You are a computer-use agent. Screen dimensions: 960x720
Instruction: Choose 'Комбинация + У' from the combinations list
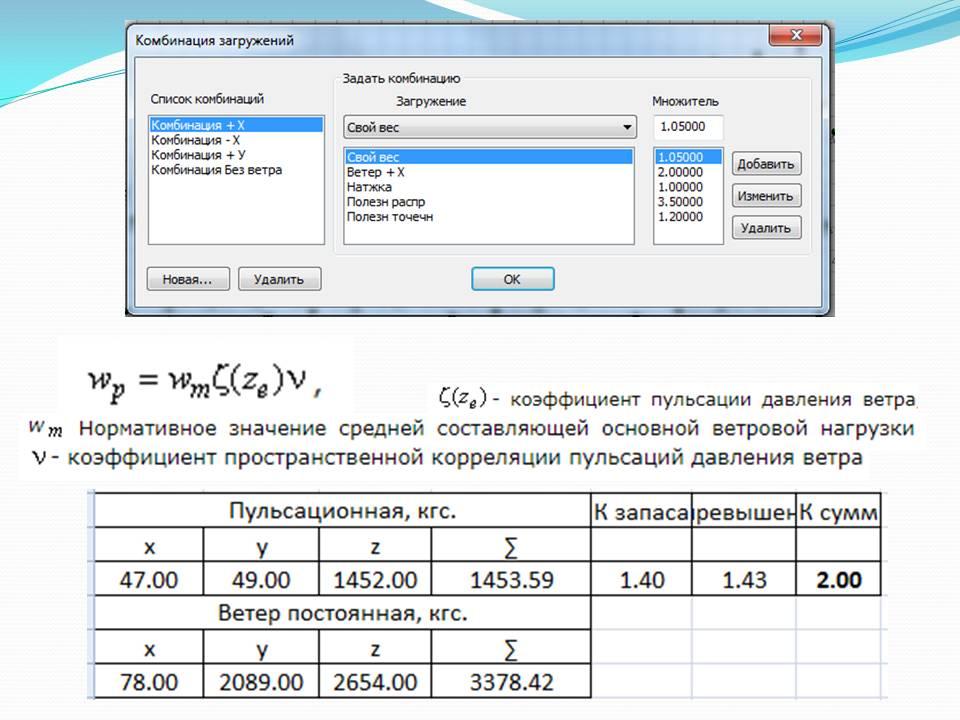click(196, 155)
